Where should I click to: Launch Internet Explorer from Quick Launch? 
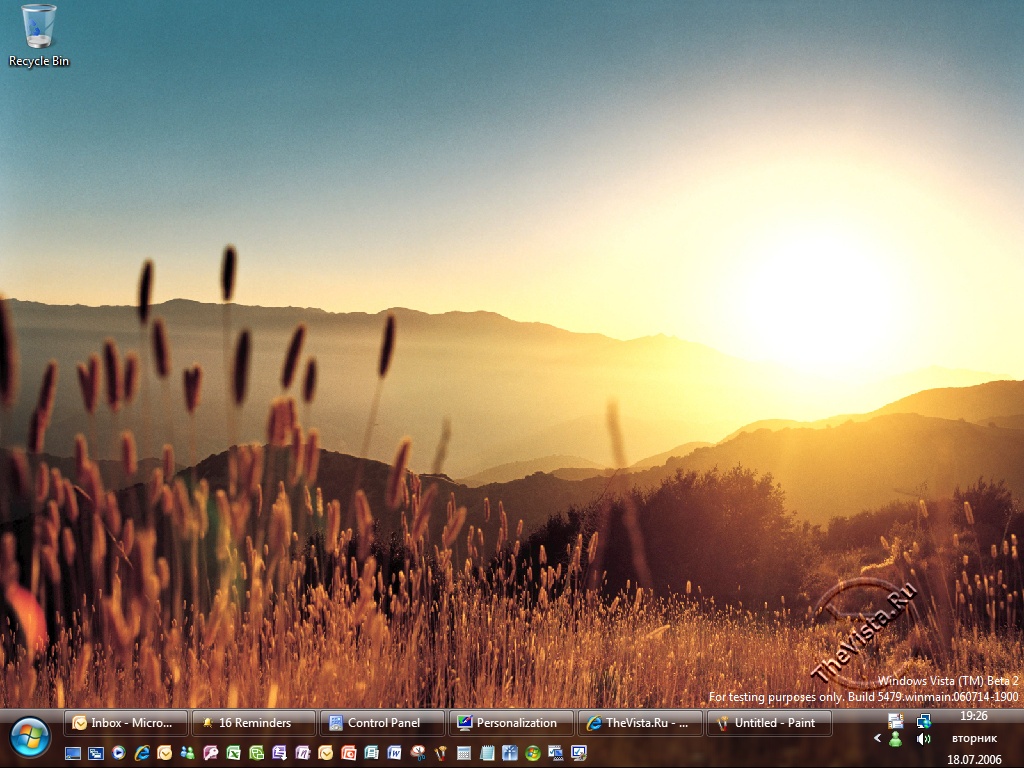pyautogui.click(x=142, y=753)
